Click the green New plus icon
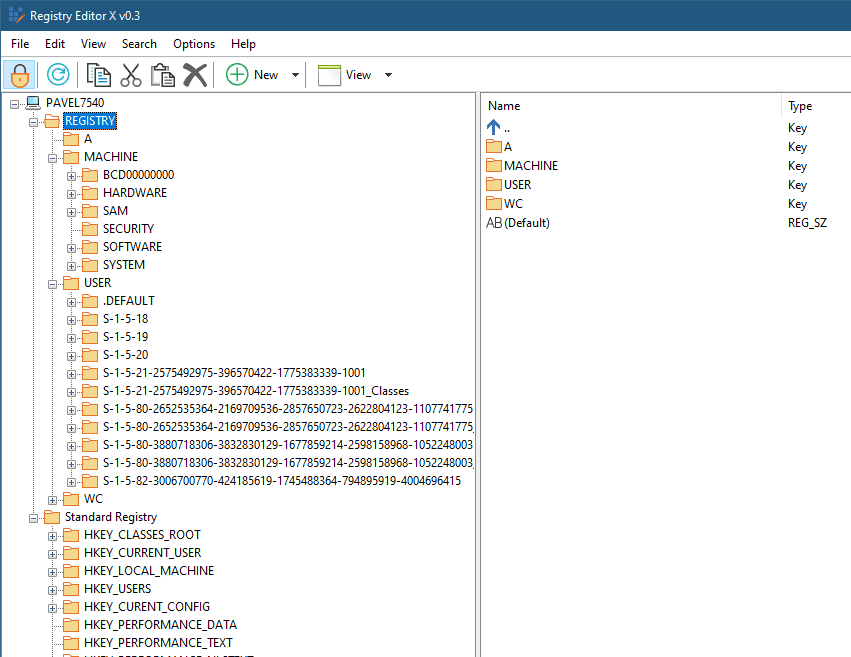This screenshot has width=851, height=657. coord(237,74)
